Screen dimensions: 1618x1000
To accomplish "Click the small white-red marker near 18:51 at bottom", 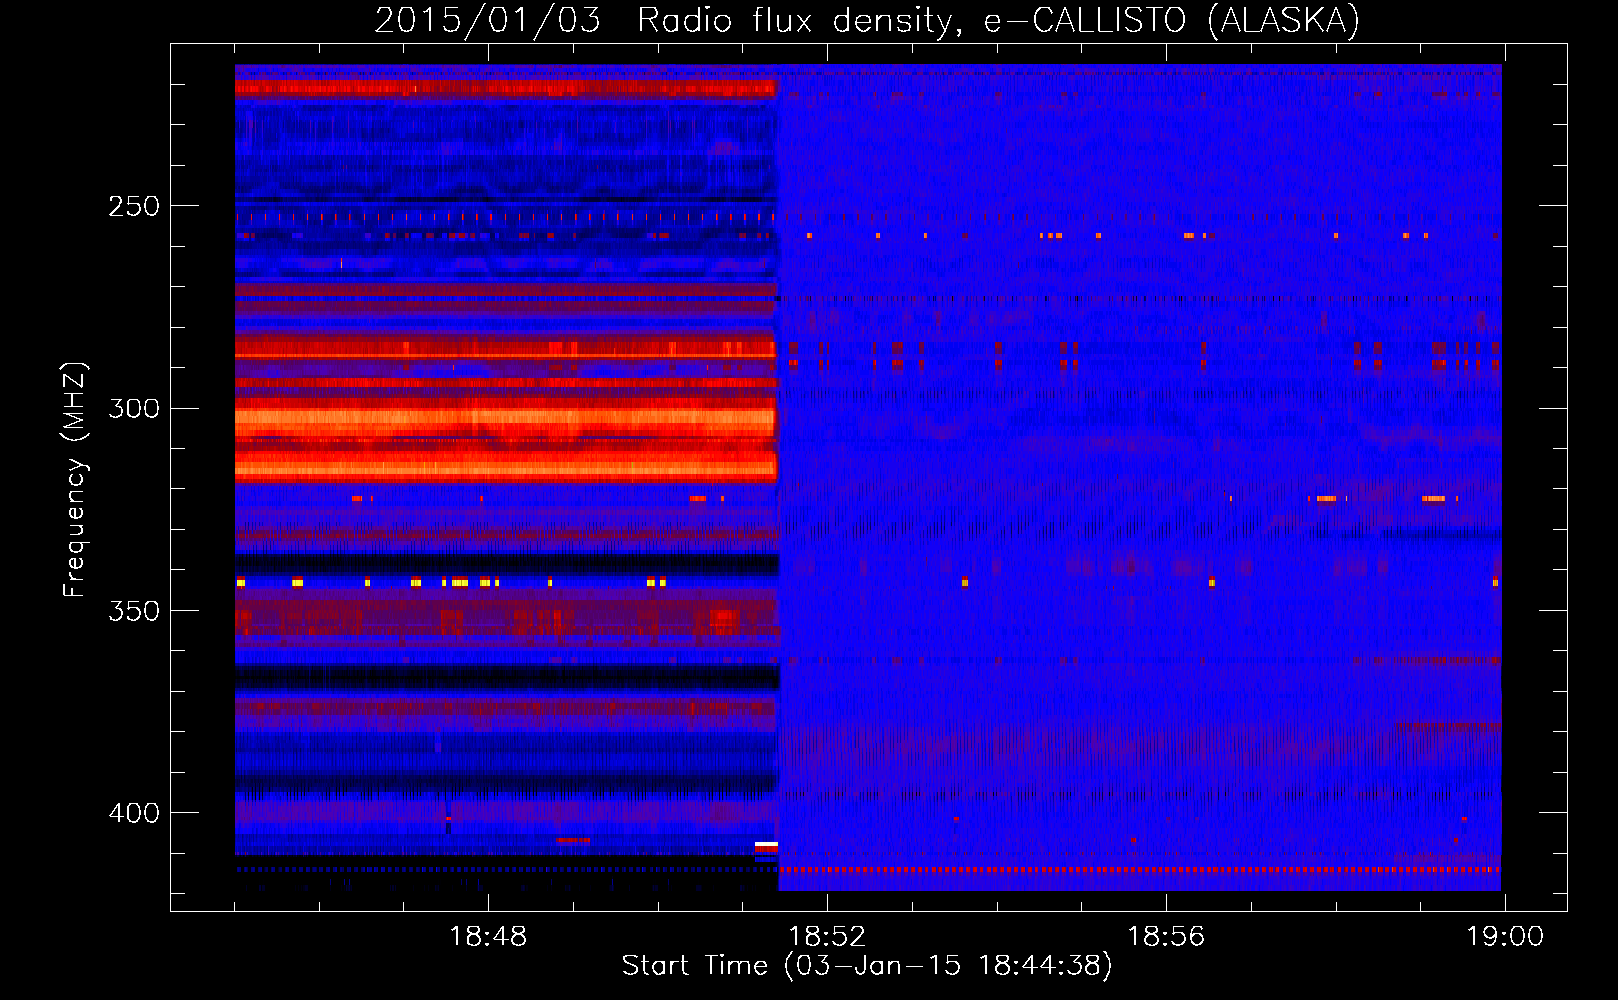I will [x=766, y=848].
